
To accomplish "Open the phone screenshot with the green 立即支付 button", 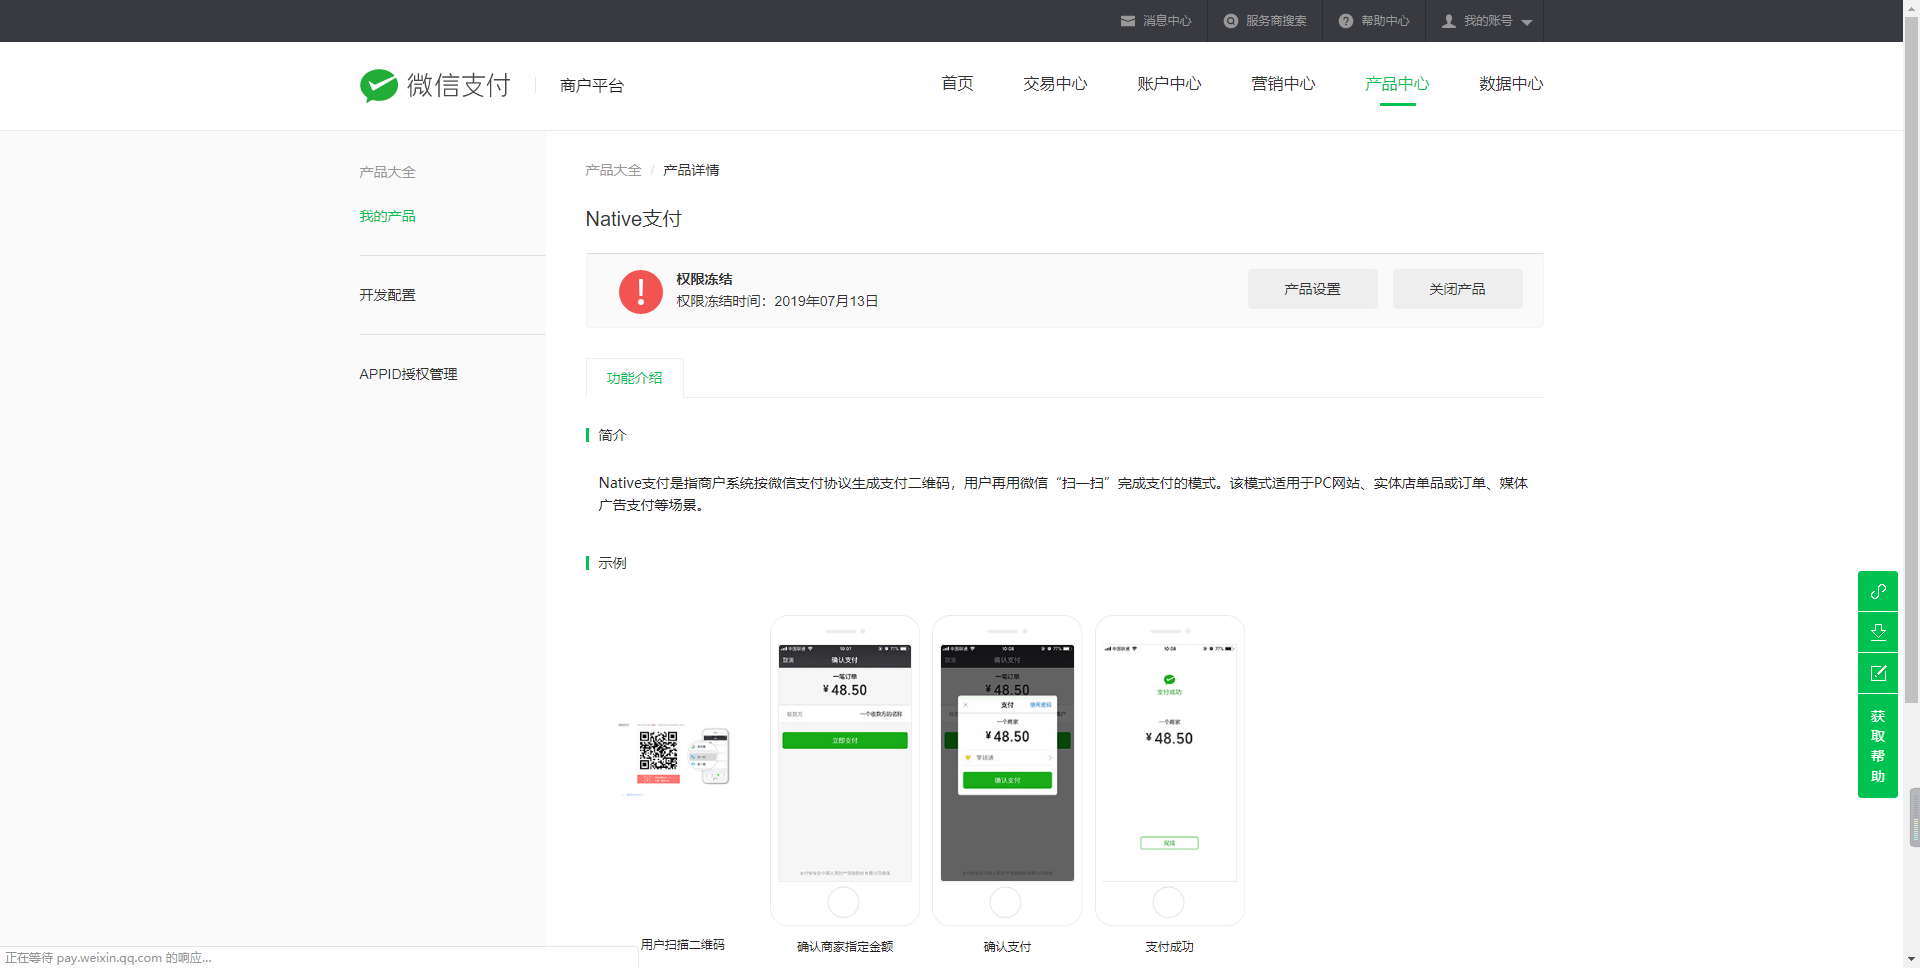I will (845, 770).
